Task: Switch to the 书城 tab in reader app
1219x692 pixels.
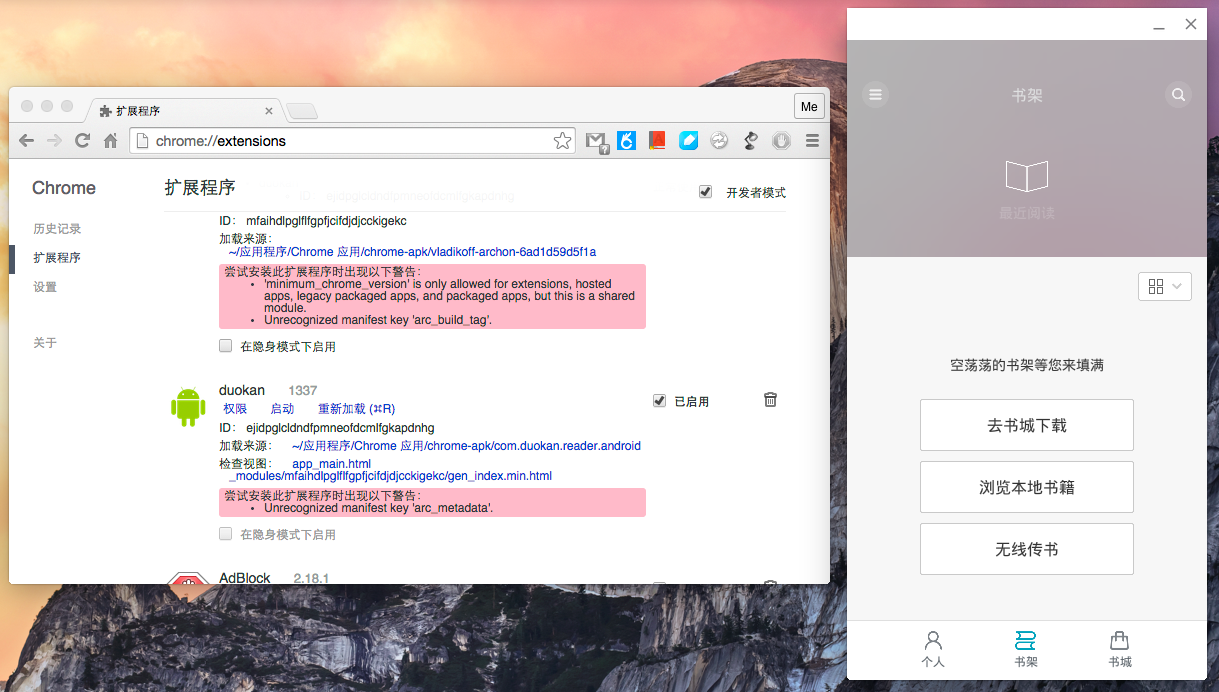Action: tap(1120, 649)
